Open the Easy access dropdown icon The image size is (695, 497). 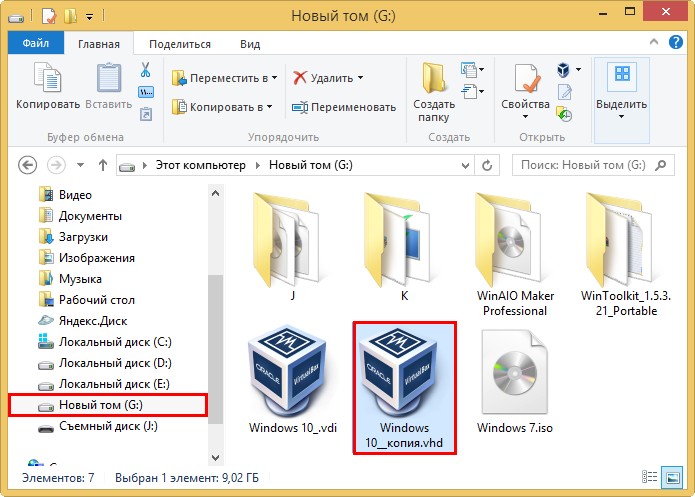pyautogui.click(x=472, y=92)
